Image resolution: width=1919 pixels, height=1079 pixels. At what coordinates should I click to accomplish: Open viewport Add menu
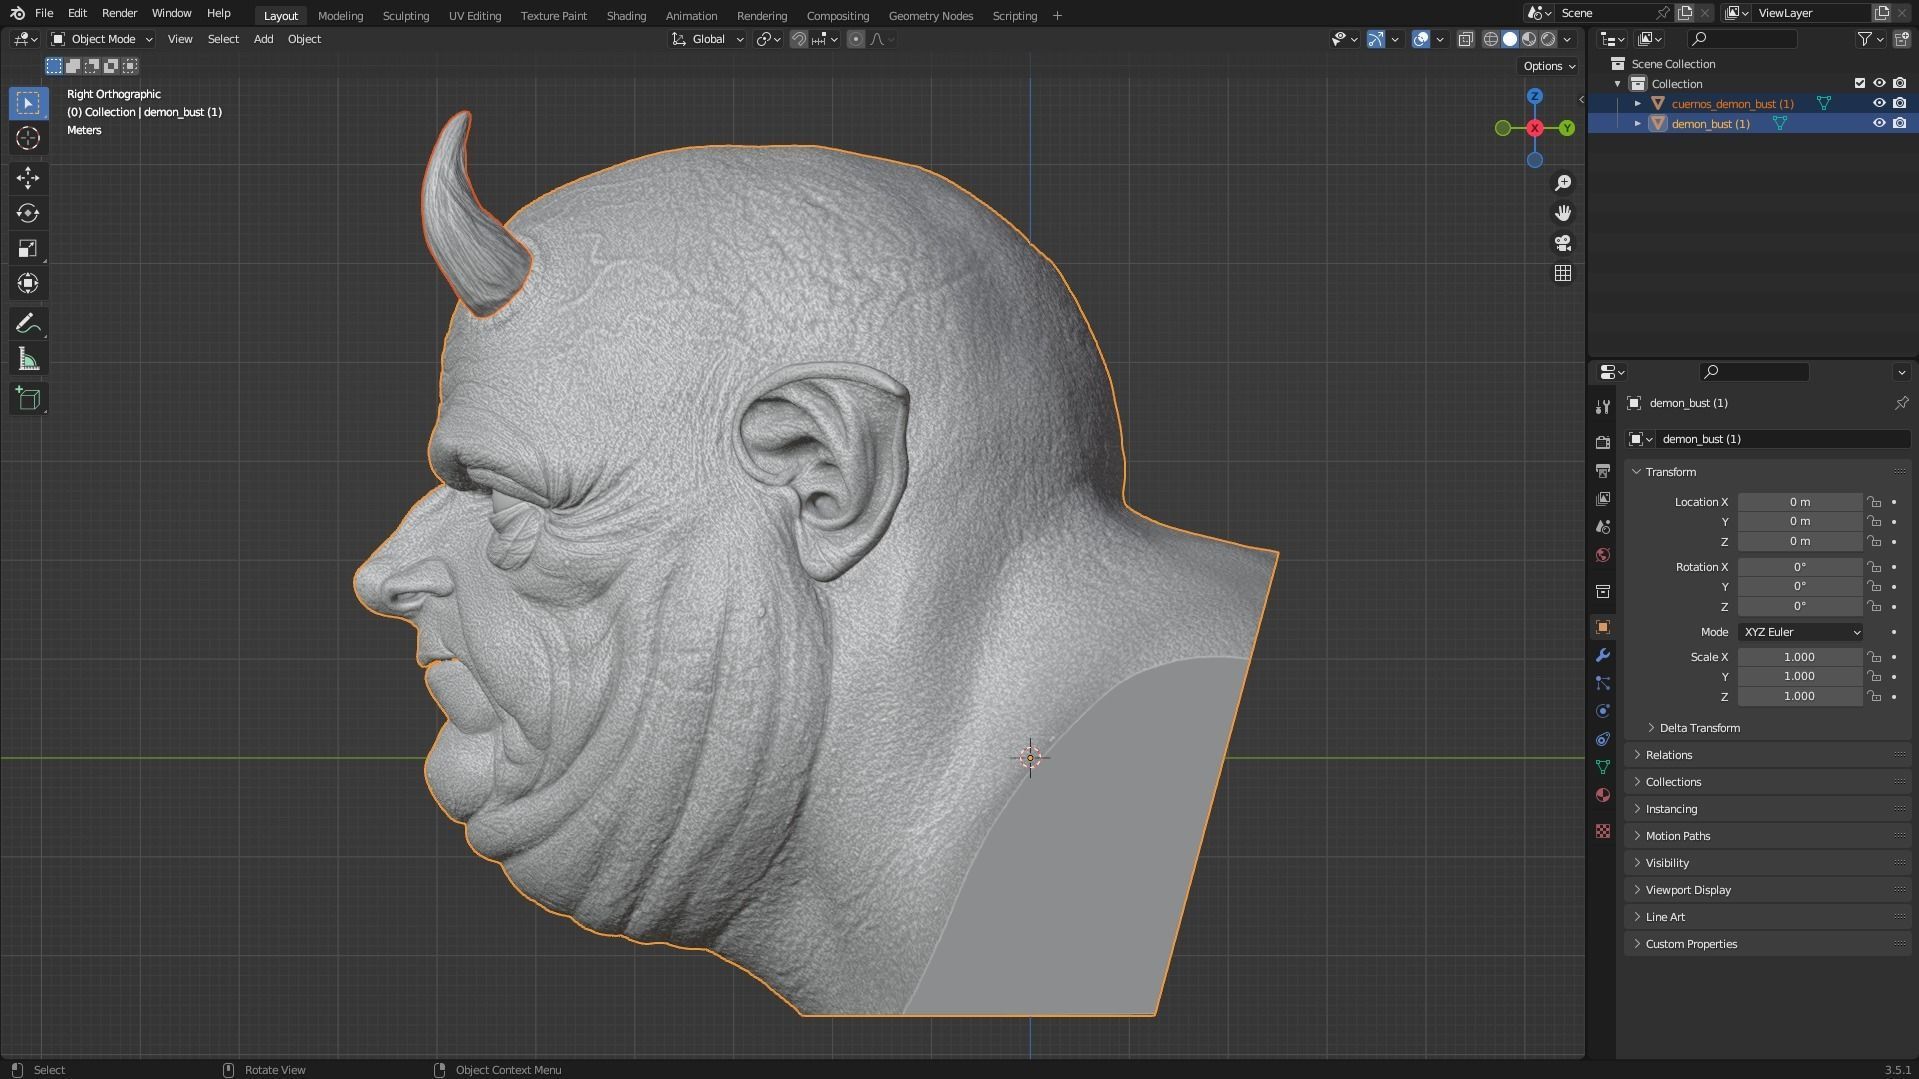coord(263,39)
